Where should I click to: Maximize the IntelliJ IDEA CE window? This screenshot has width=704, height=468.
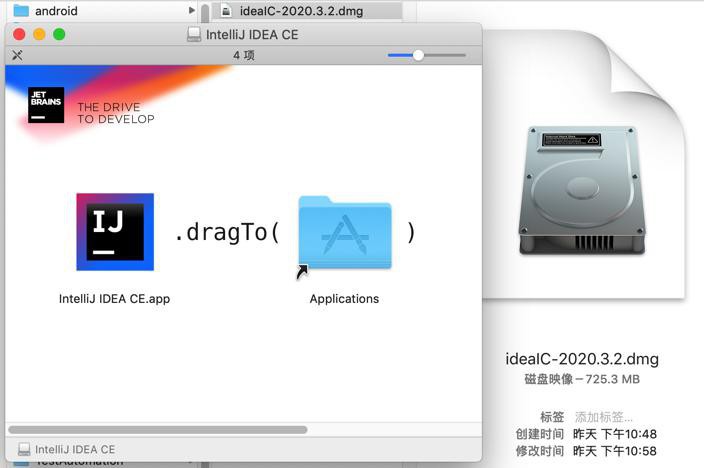click(x=59, y=35)
